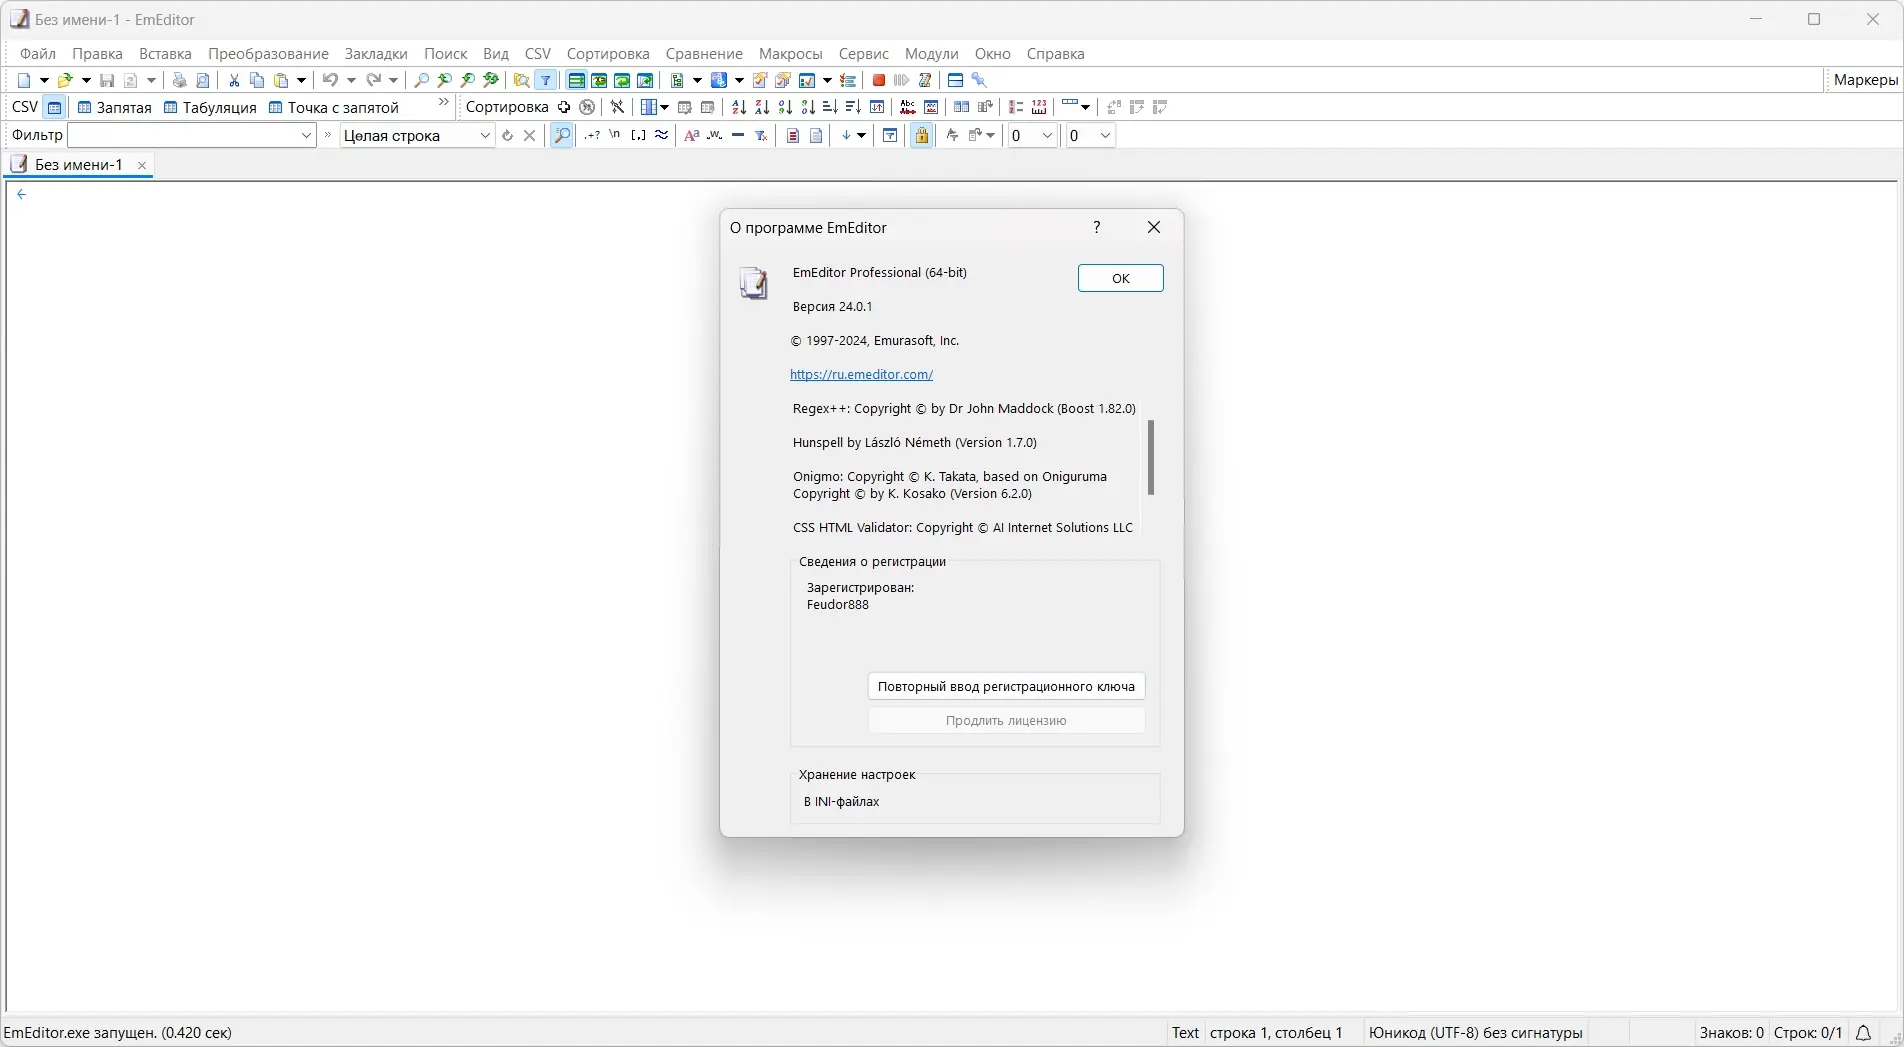Open the Paste options dropdown arrow
Viewport: 1904px width, 1047px height.
pyautogui.click(x=301, y=80)
